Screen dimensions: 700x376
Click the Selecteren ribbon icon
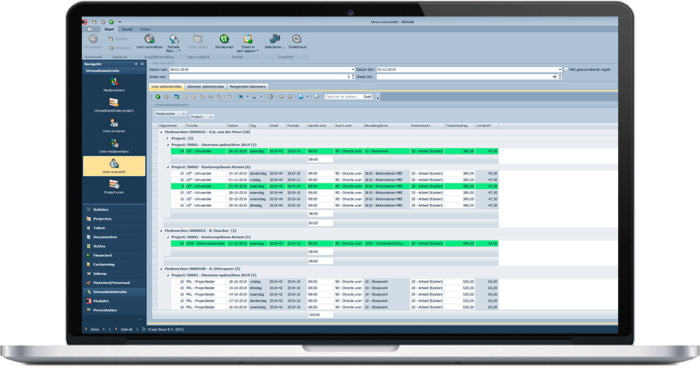275,42
